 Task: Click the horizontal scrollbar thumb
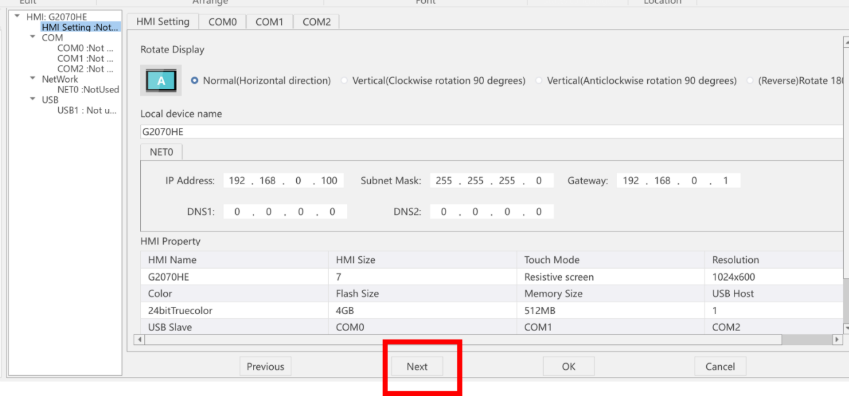click(x=463, y=340)
